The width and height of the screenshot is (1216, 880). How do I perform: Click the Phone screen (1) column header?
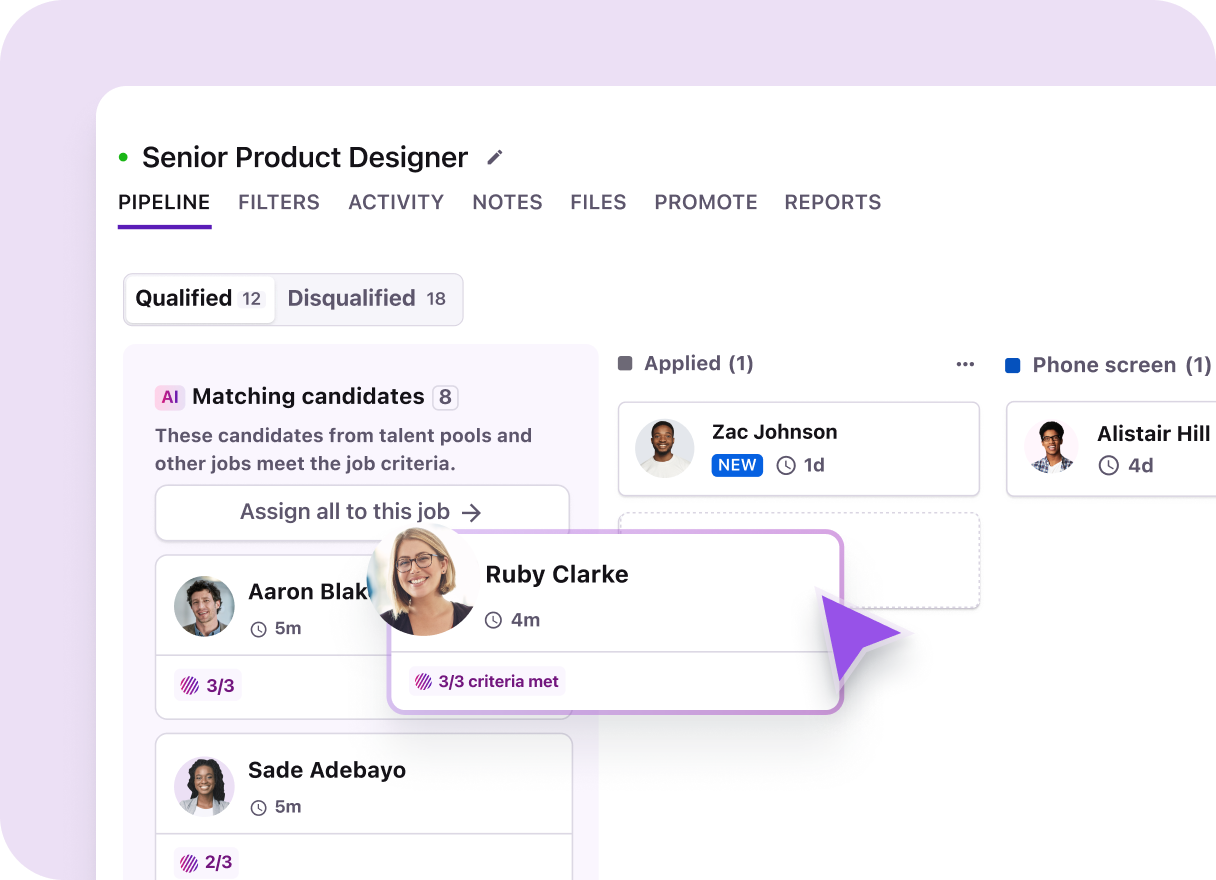1122,366
